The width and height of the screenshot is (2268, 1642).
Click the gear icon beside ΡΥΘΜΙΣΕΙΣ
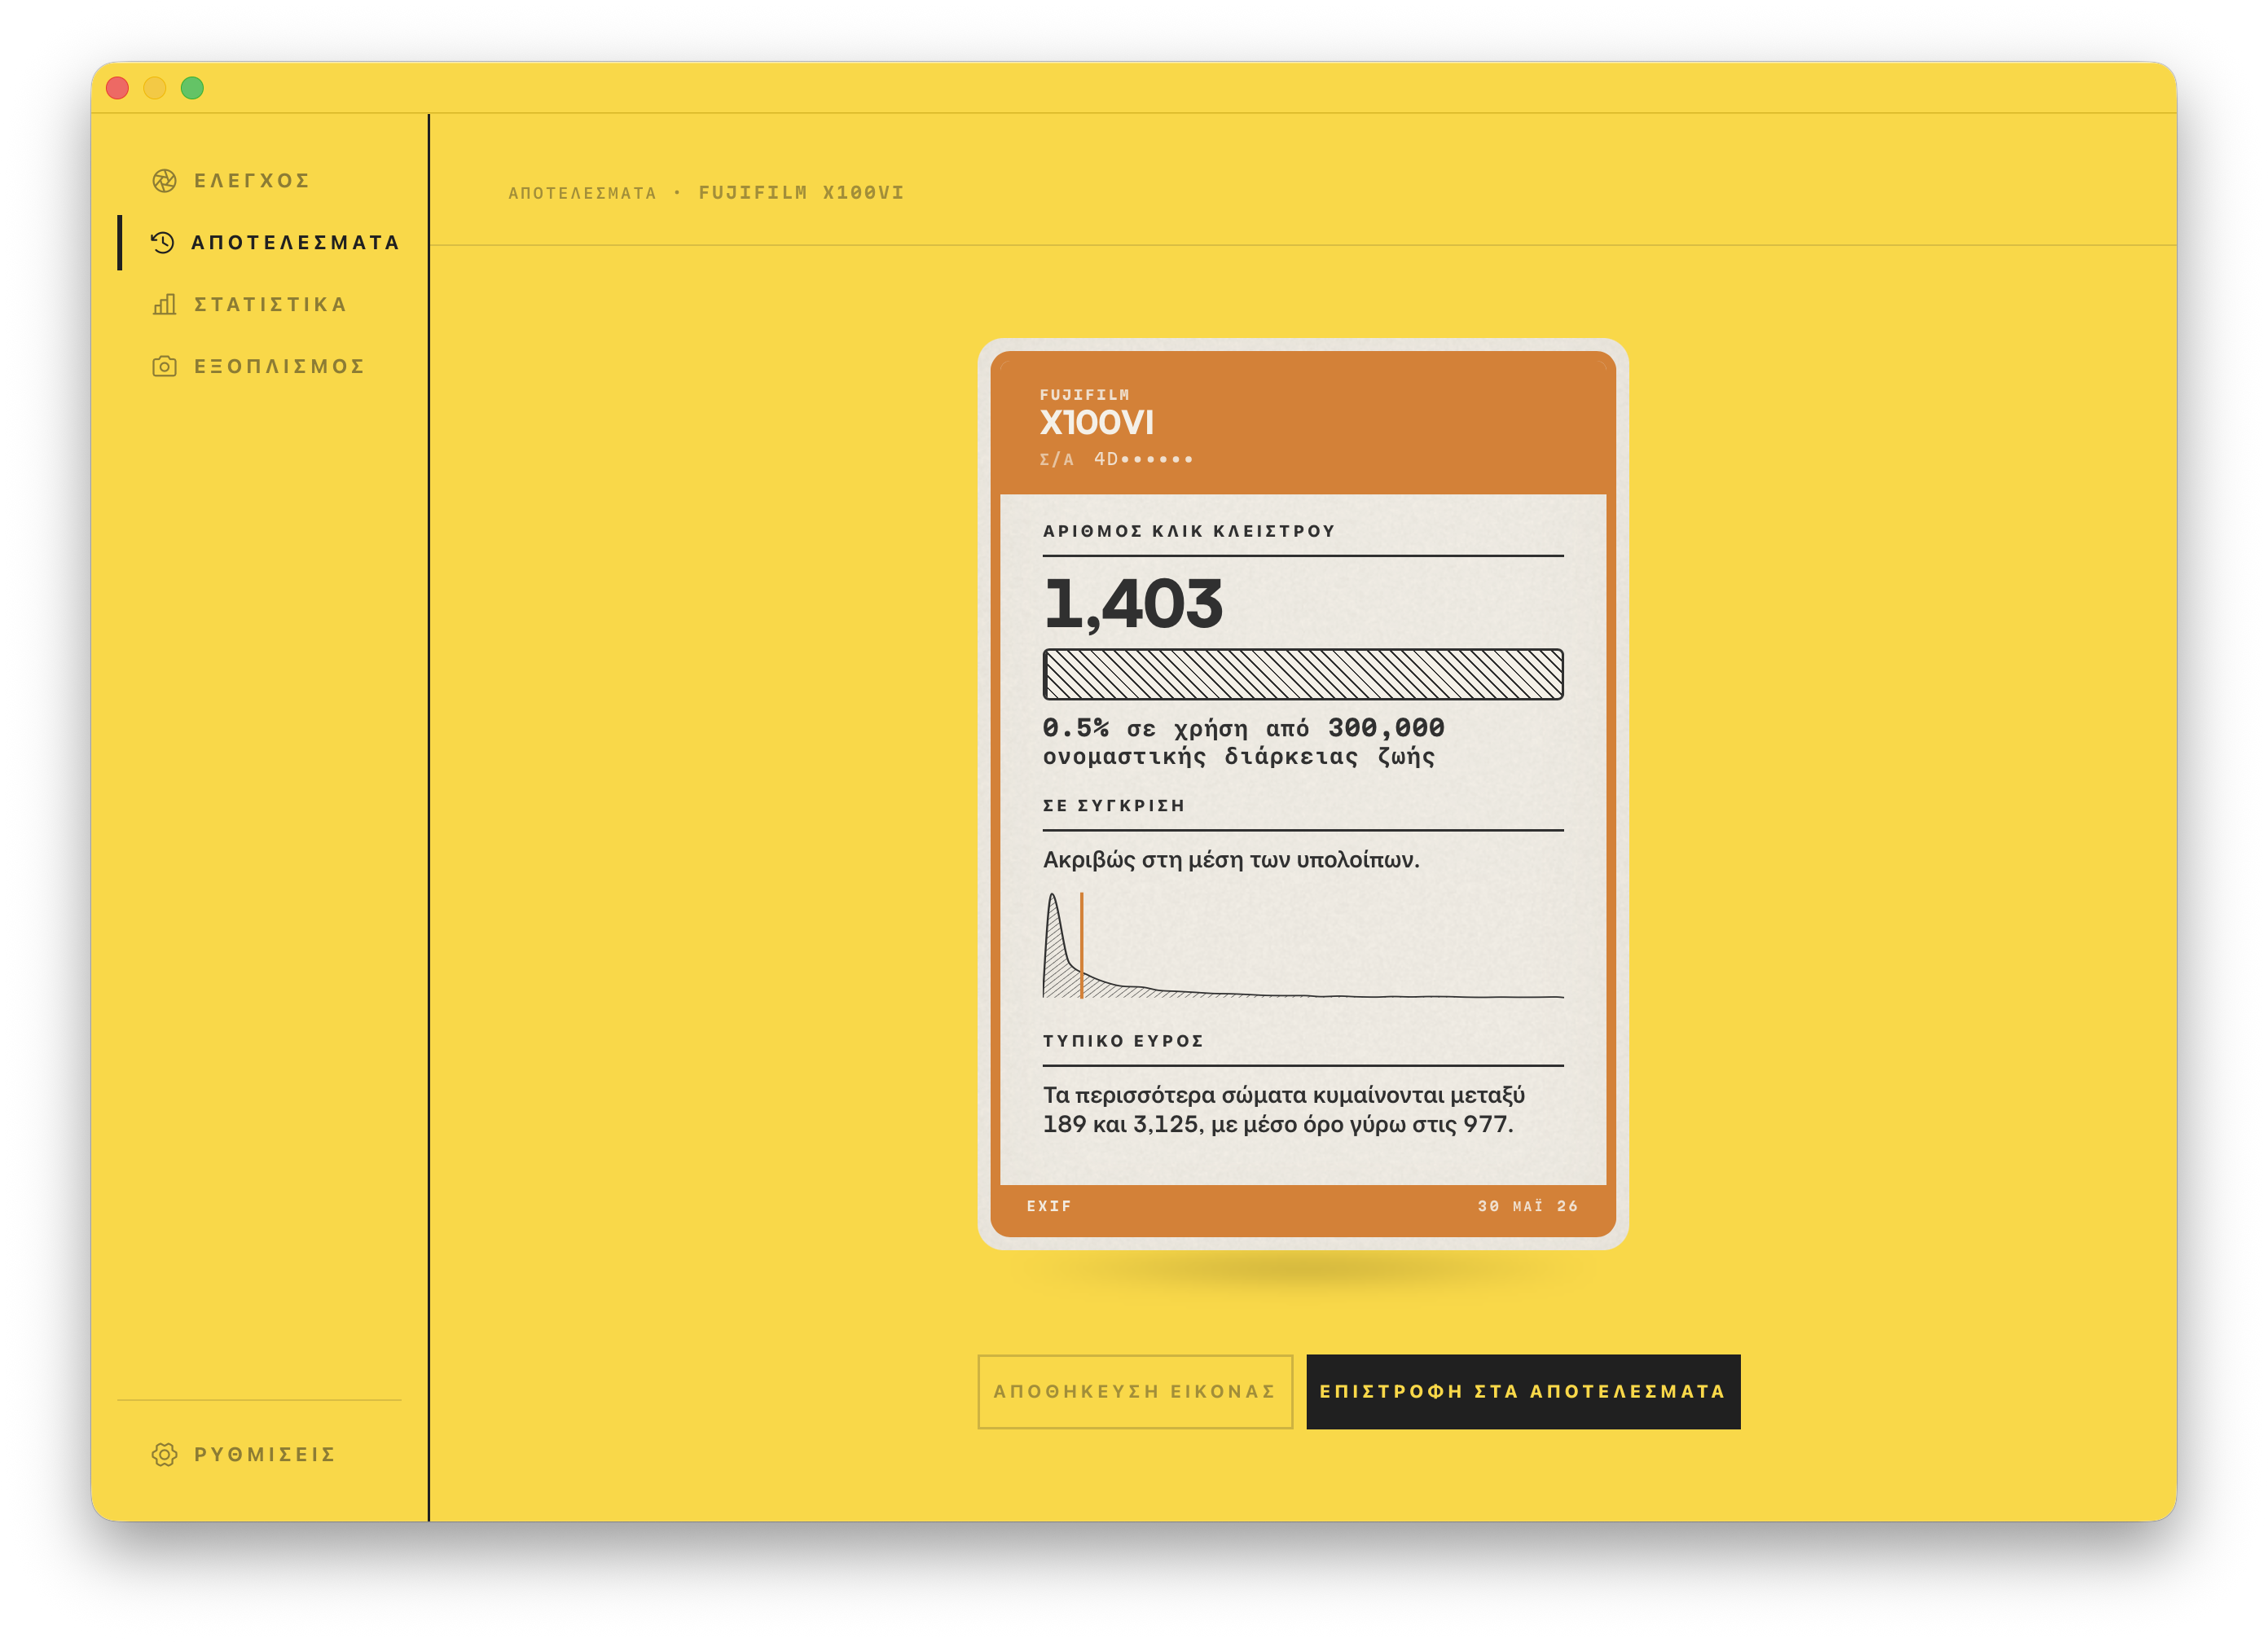pos(164,1454)
